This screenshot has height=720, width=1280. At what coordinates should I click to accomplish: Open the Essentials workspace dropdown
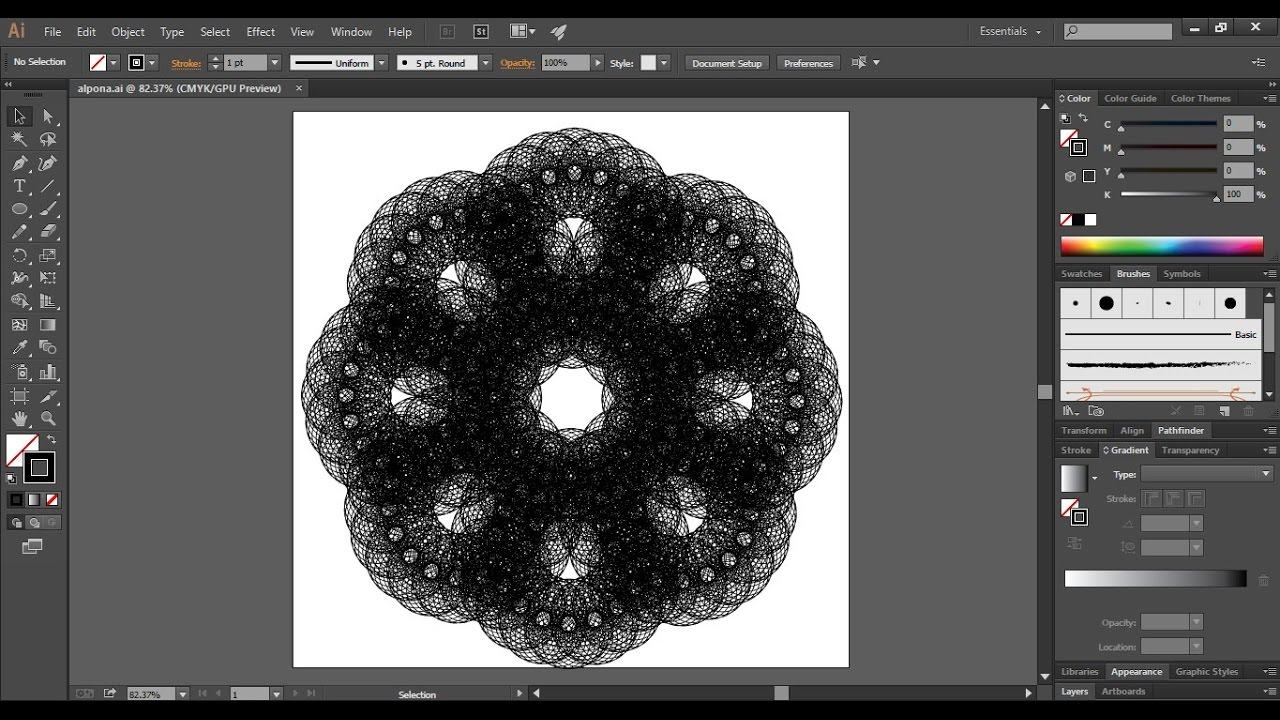pyautogui.click(x=1010, y=31)
